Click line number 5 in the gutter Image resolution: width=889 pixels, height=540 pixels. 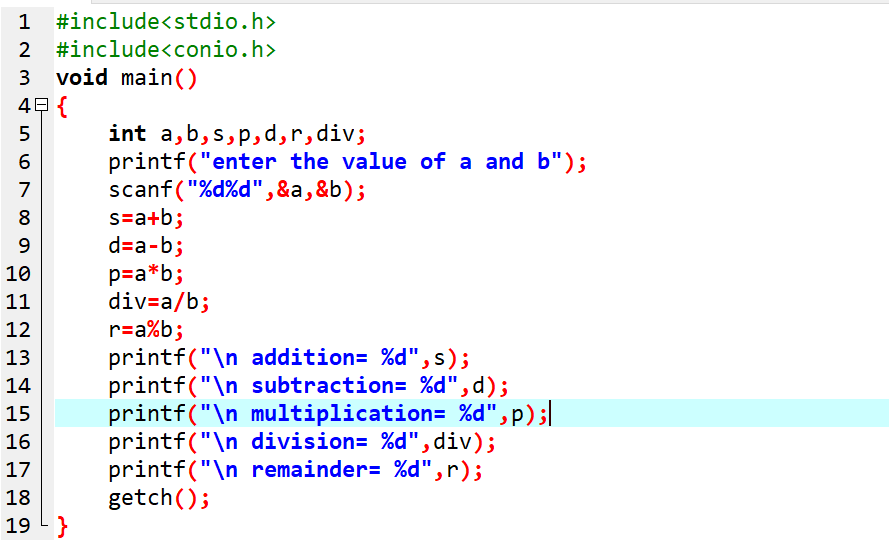coord(24,134)
